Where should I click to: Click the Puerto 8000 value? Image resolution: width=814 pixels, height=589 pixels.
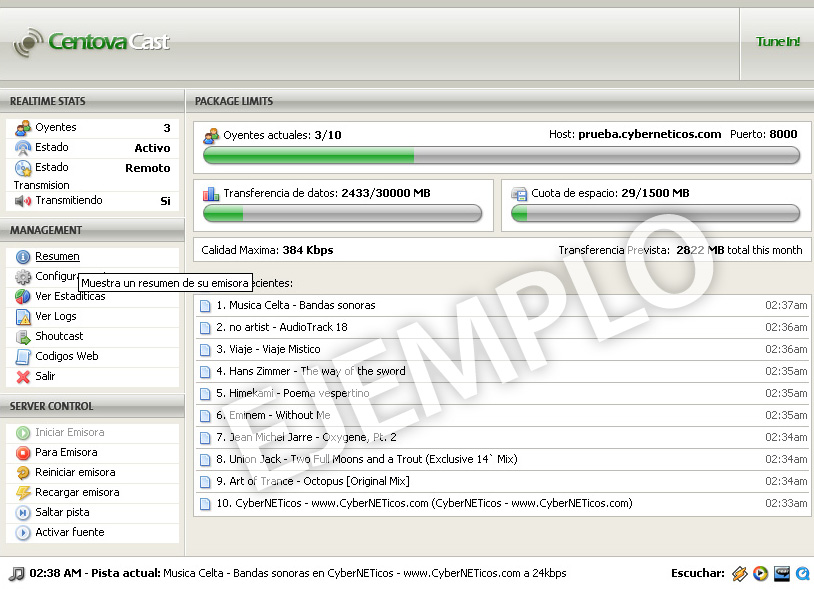(x=783, y=134)
